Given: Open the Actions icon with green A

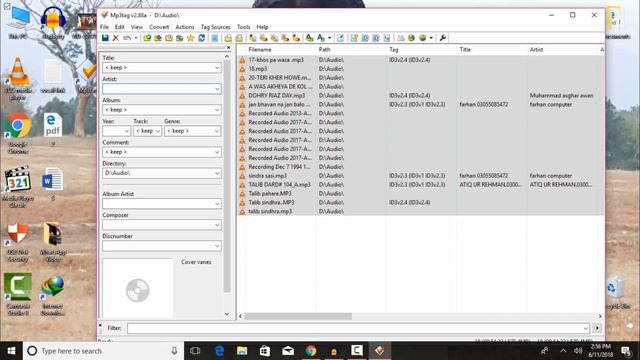Looking at the screenshot, I should click(x=309, y=38).
